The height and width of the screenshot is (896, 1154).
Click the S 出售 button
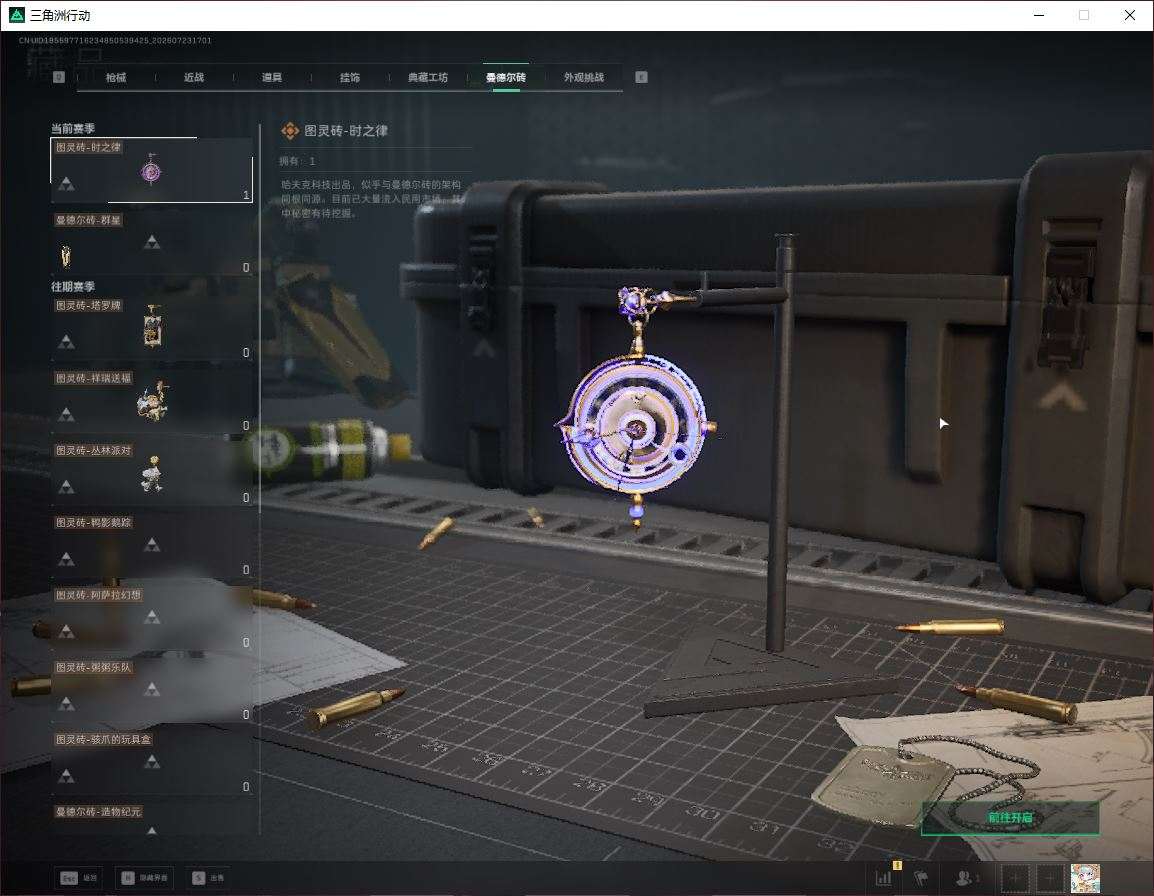pyautogui.click(x=208, y=878)
